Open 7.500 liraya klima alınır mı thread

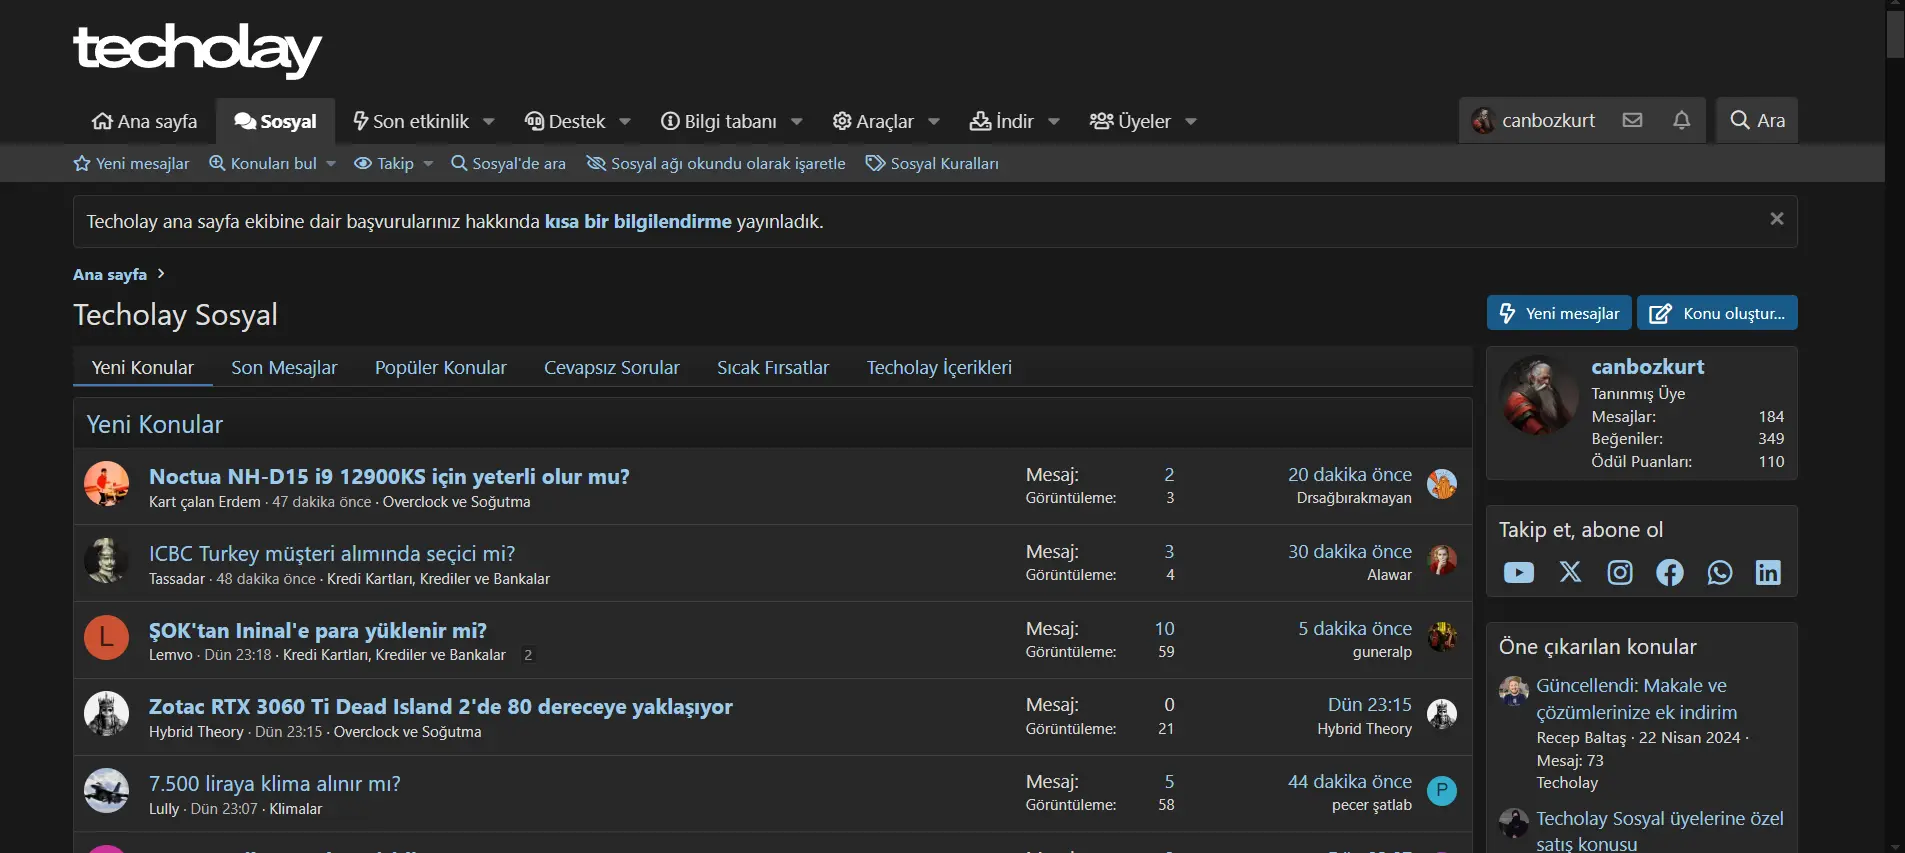(x=275, y=783)
